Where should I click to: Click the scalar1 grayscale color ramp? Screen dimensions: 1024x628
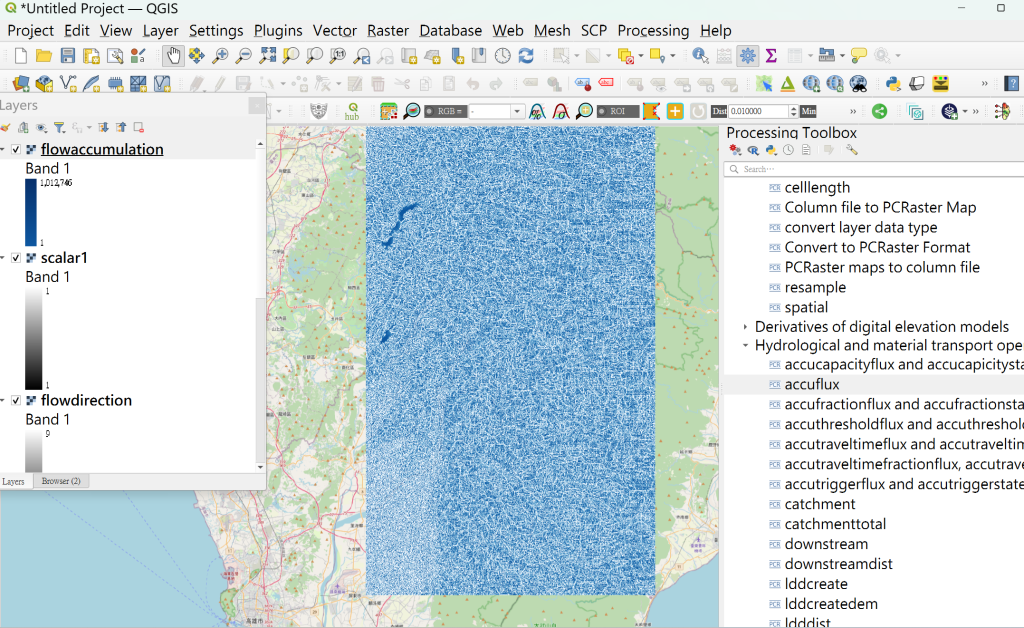(x=33, y=339)
